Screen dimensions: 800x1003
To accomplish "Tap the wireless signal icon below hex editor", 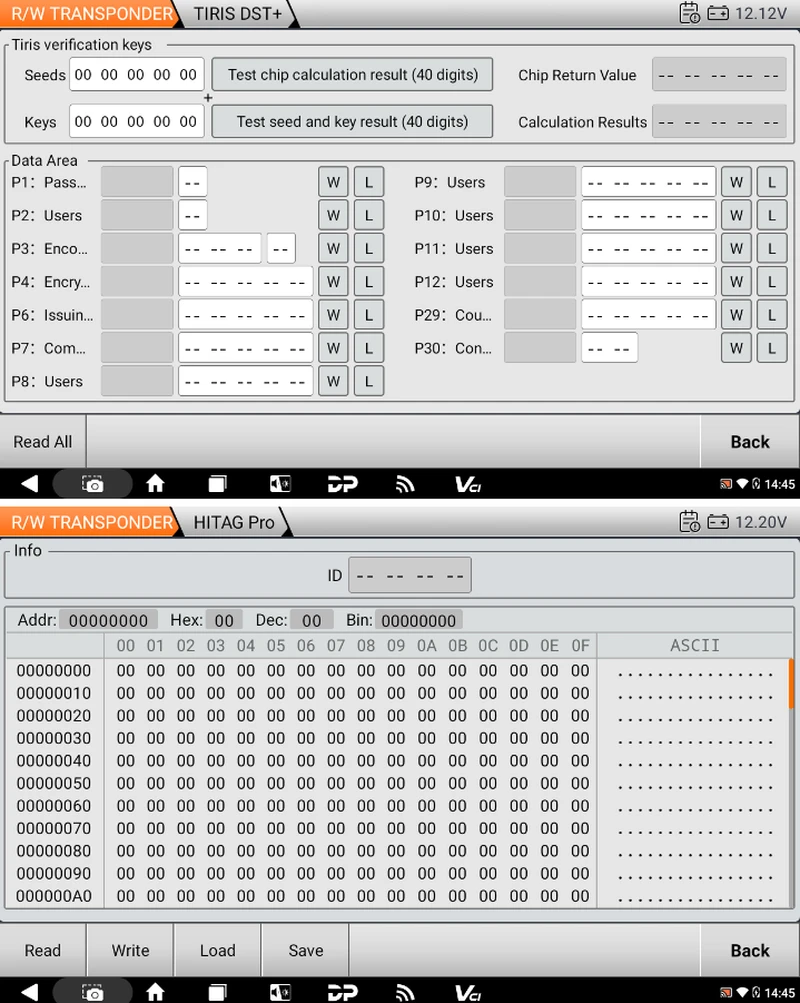I will tap(405, 992).
